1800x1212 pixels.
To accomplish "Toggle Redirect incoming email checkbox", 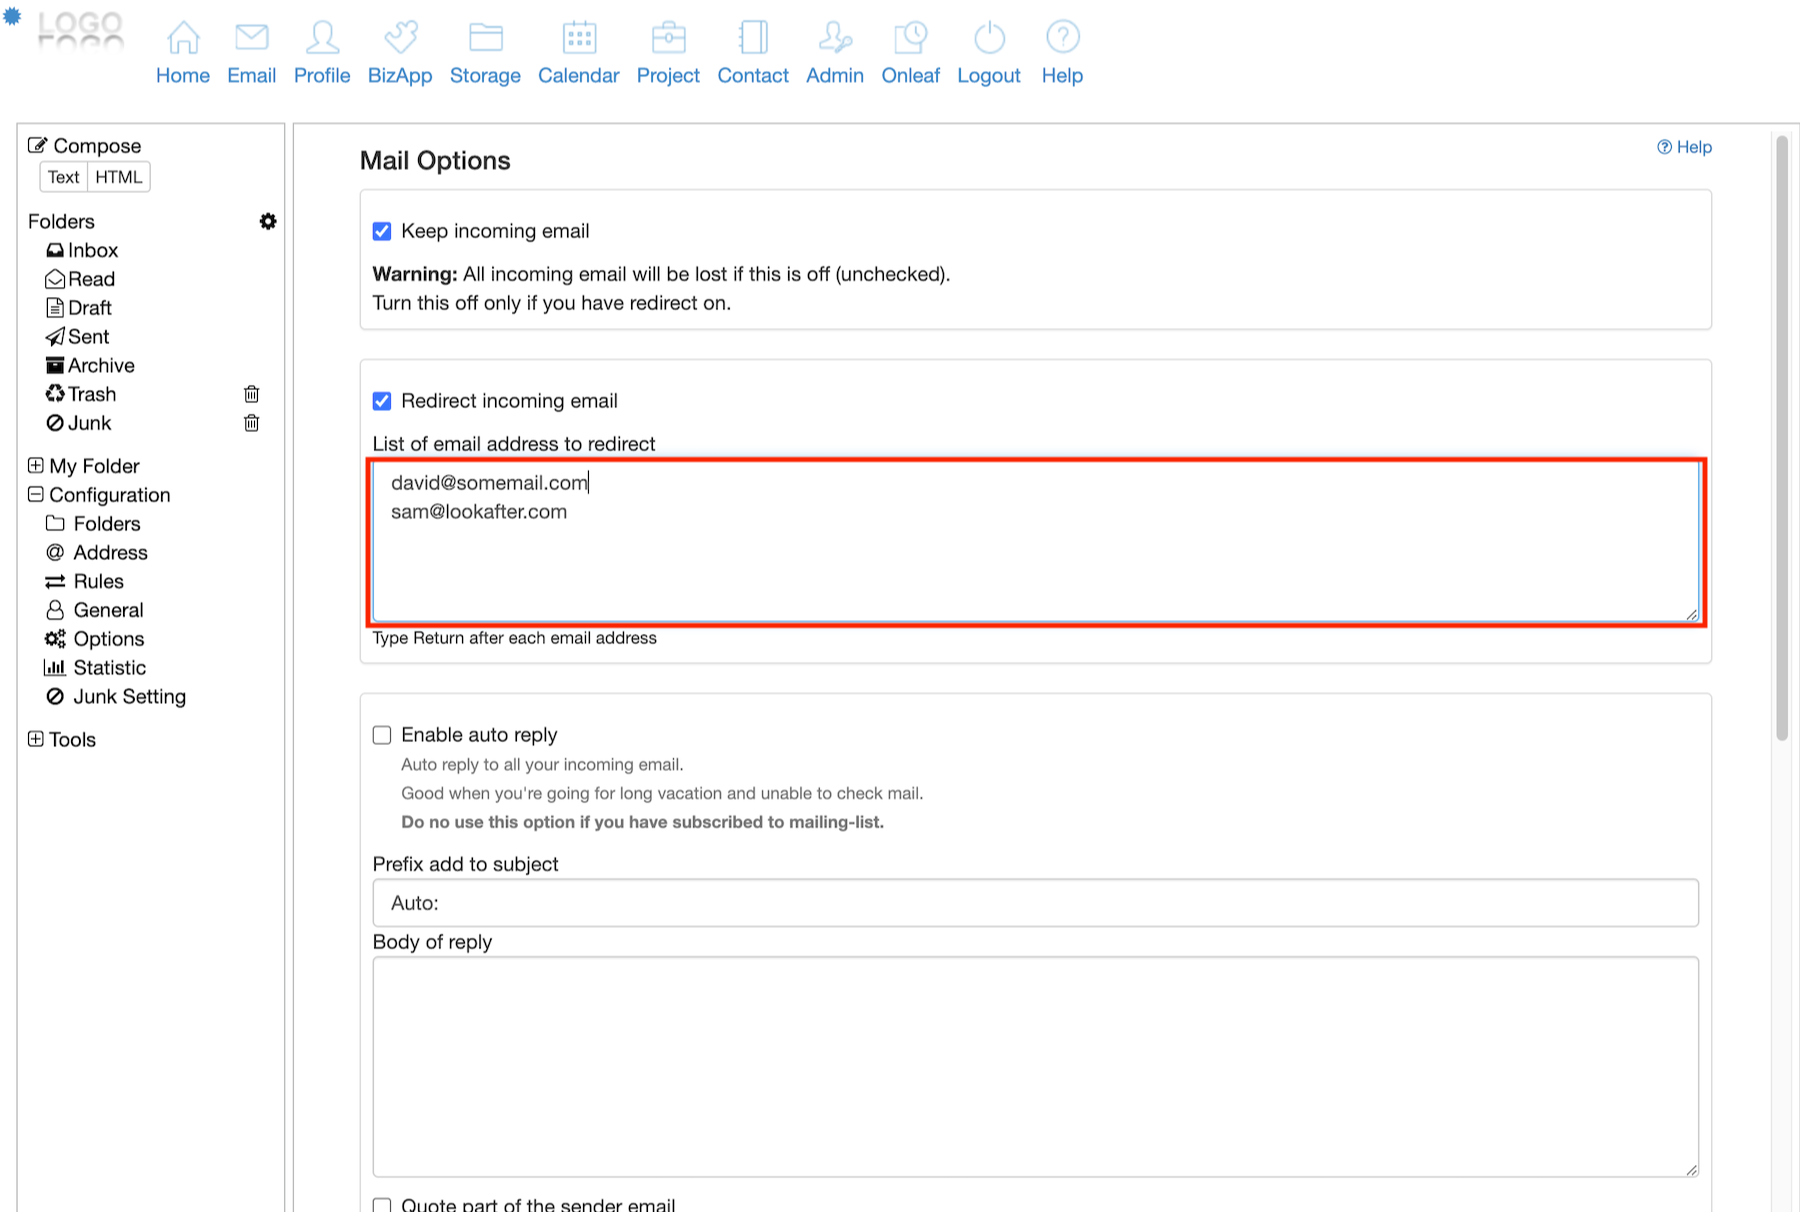I will coord(382,401).
